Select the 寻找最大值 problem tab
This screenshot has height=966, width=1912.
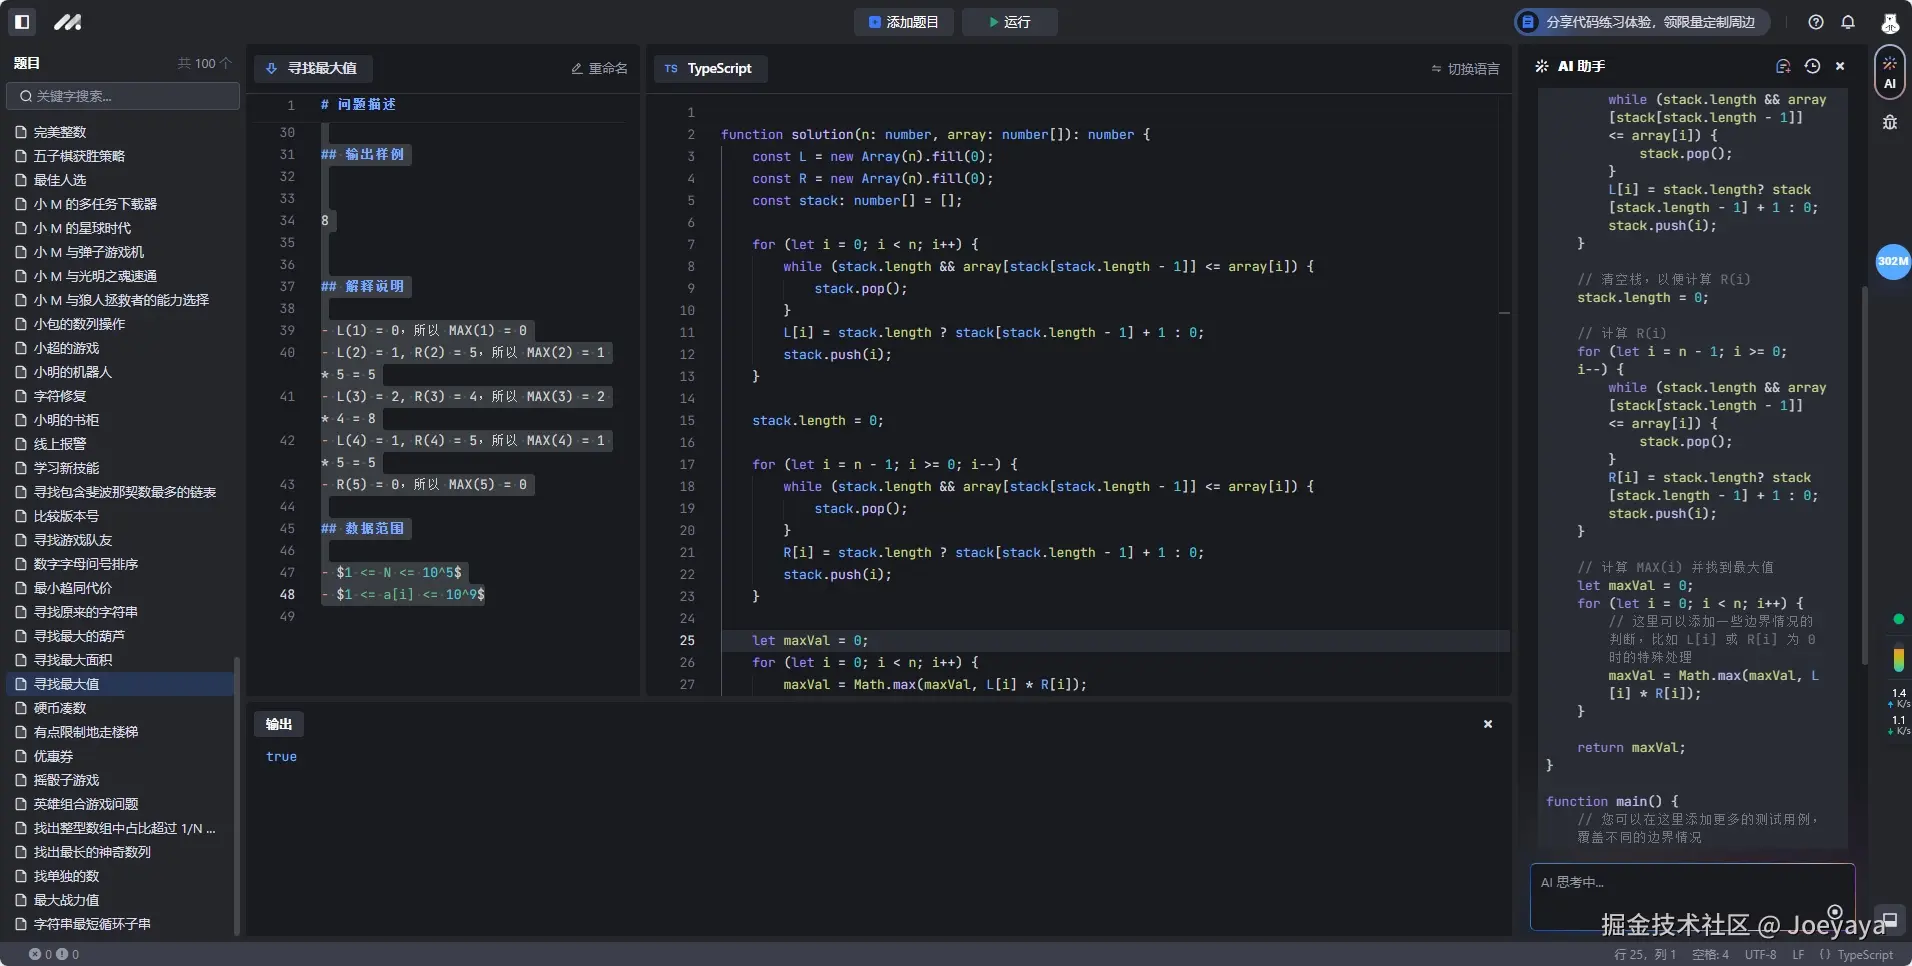[312, 69]
